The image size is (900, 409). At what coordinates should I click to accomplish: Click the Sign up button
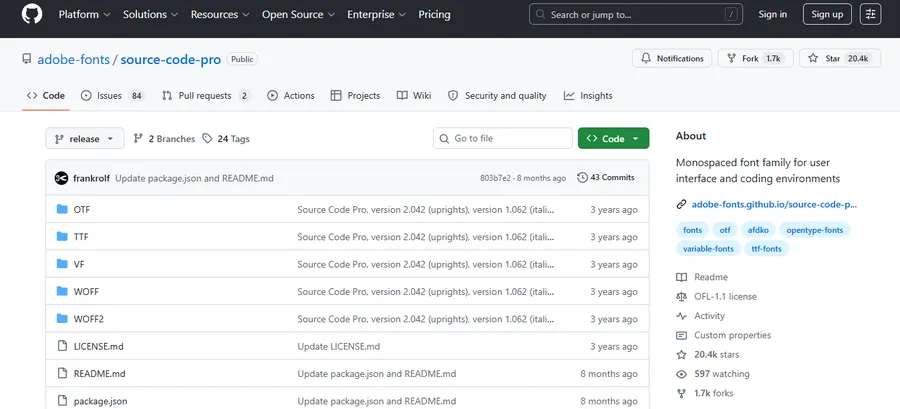(827, 14)
